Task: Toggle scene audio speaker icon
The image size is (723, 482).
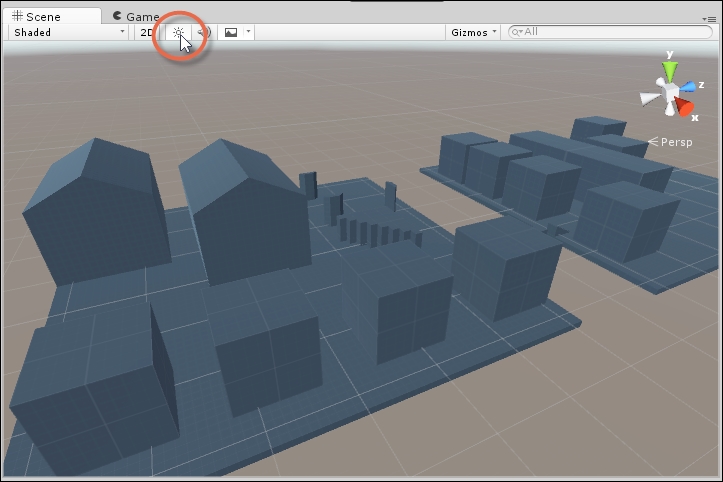Action: (x=203, y=32)
